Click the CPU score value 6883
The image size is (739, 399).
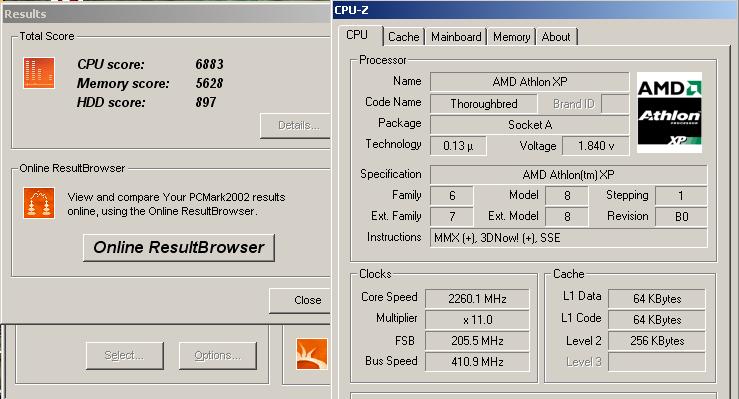click(x=209, y=64)
